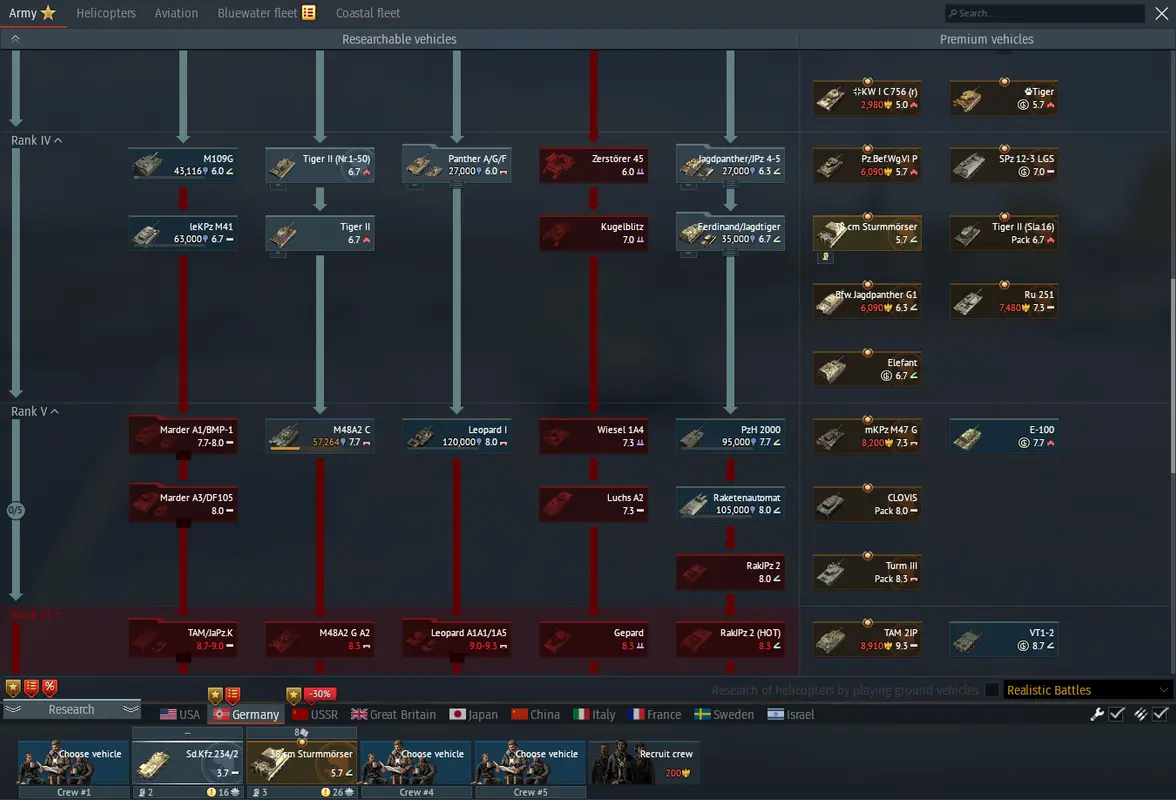Switch to the Army tab
The width and height of the screenshot is (1176, 800).
pos(32,13)
